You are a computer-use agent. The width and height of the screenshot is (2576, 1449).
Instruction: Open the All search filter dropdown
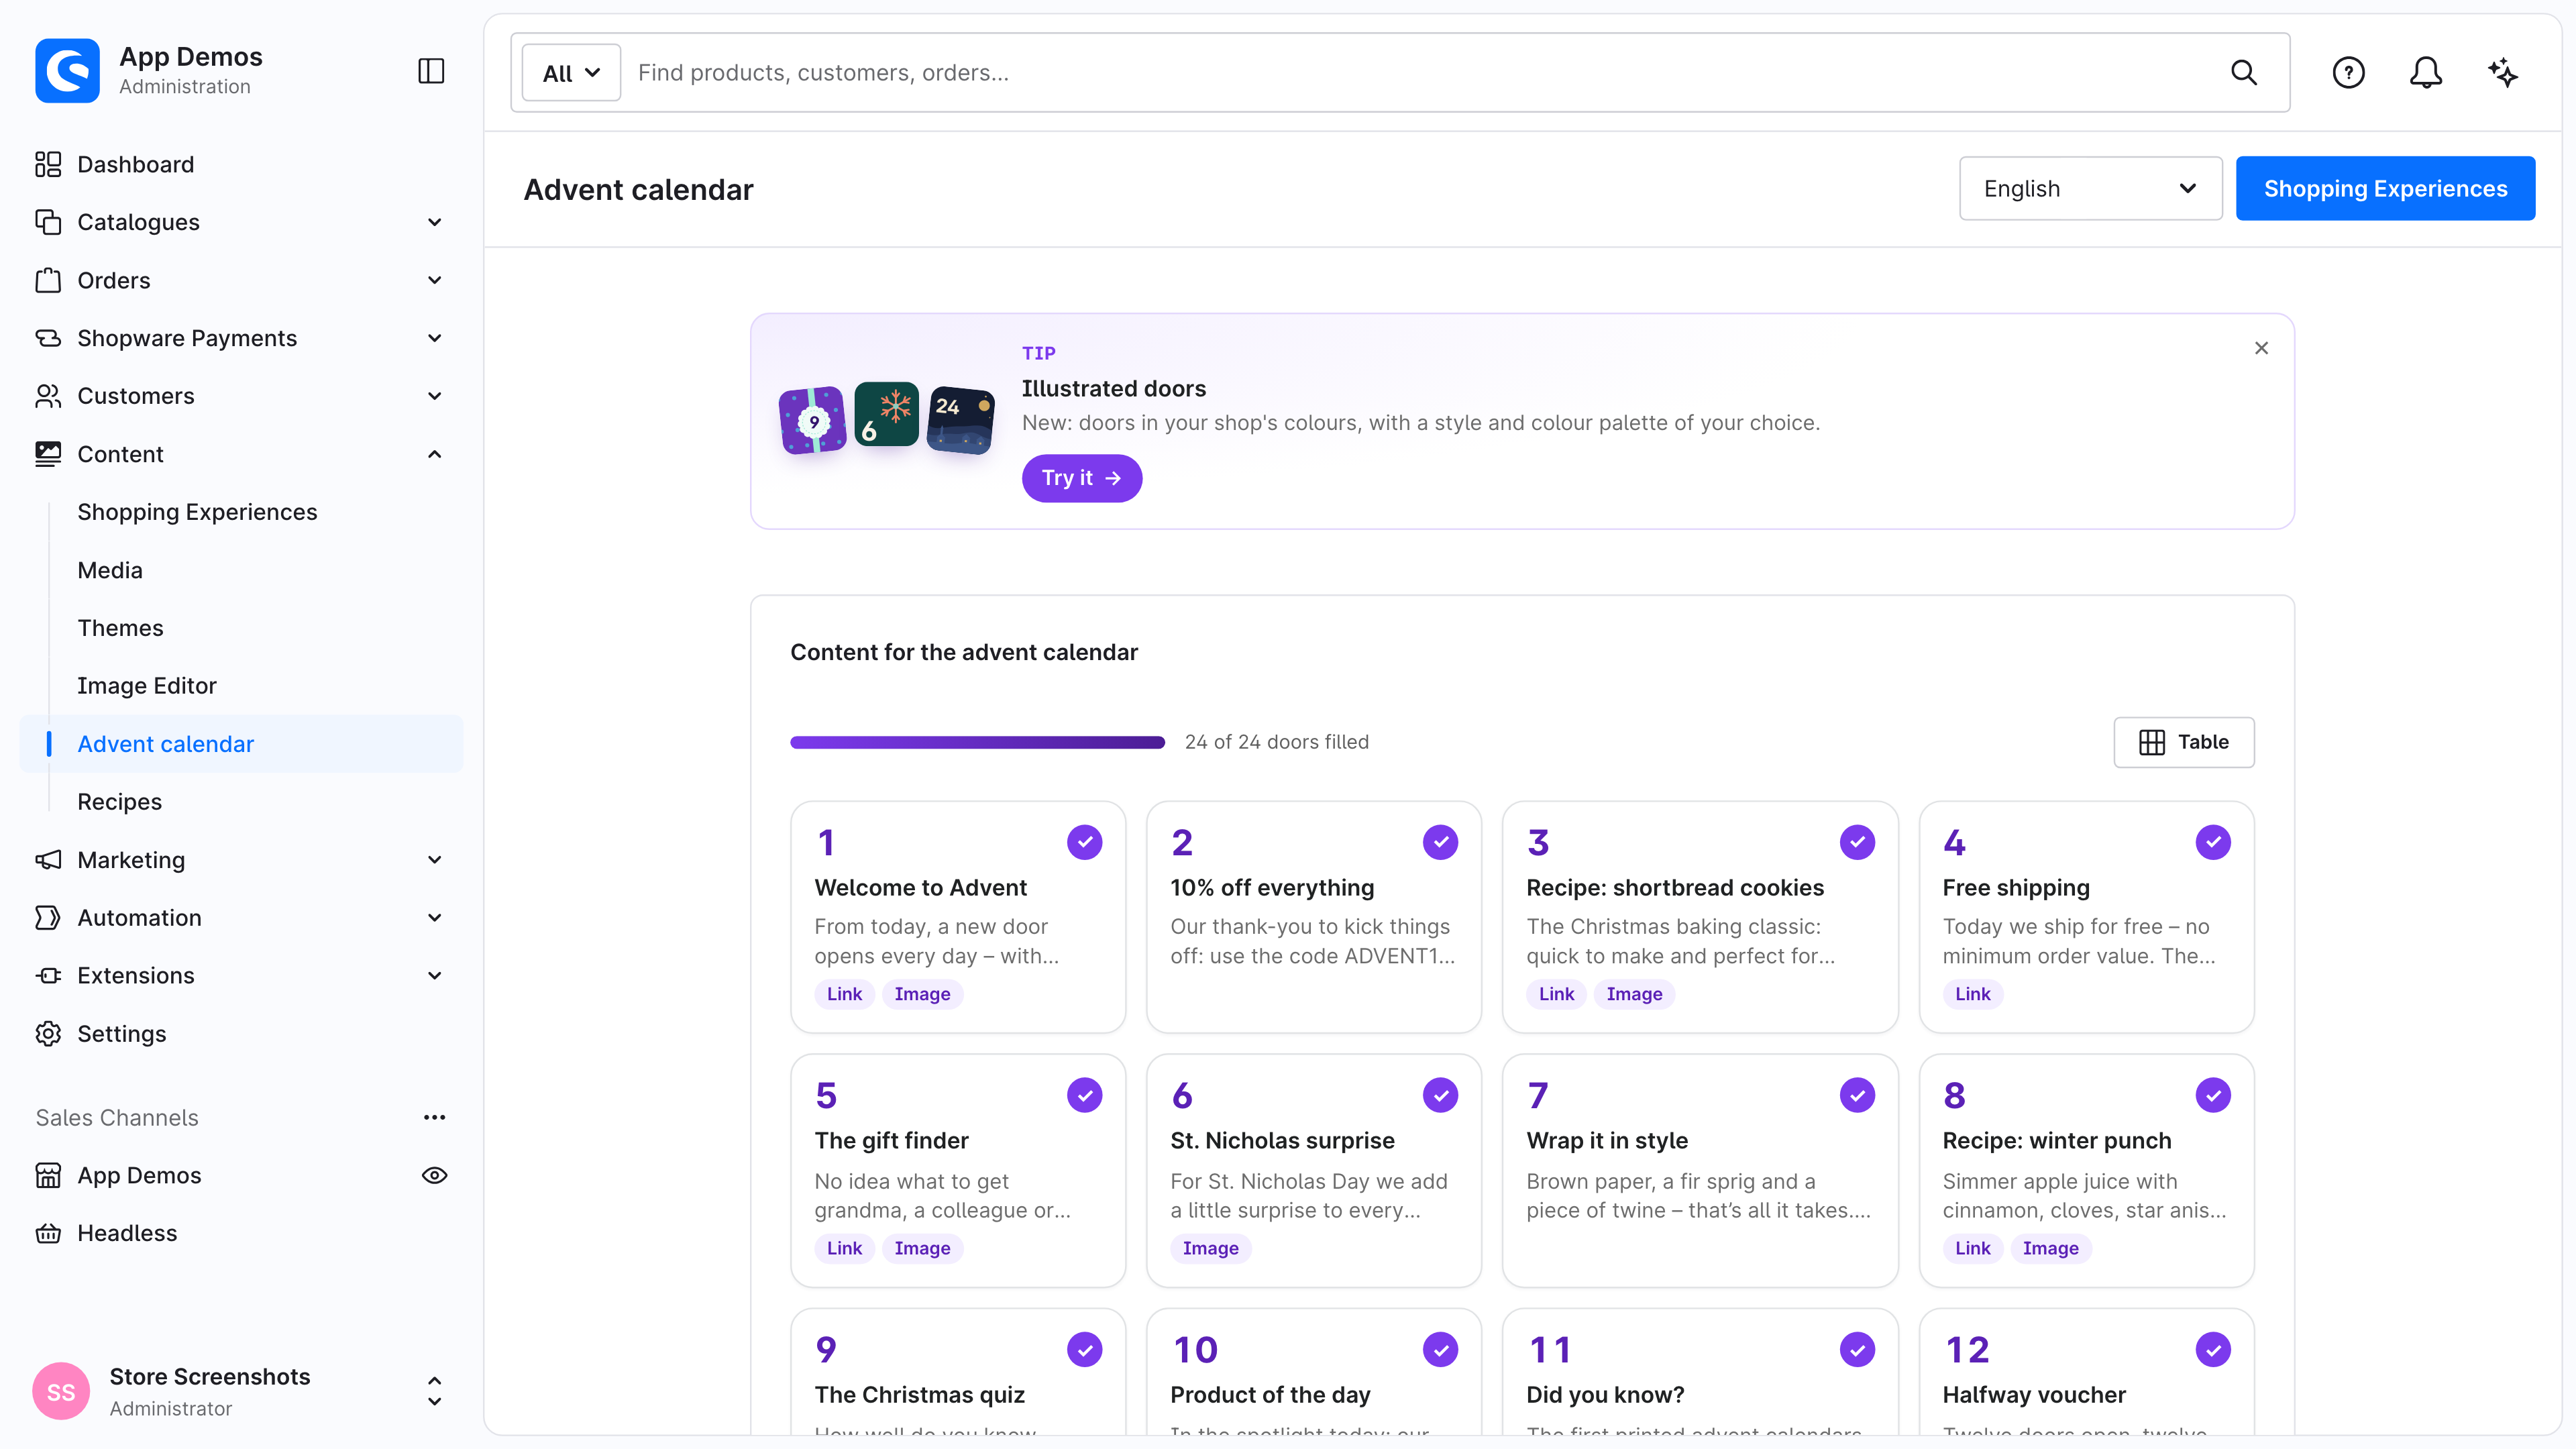[571, 72]
